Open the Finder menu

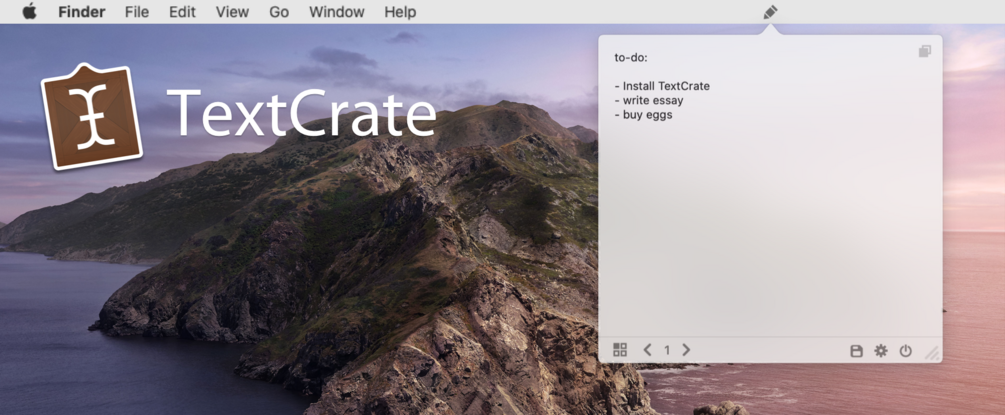pos(82,12)
